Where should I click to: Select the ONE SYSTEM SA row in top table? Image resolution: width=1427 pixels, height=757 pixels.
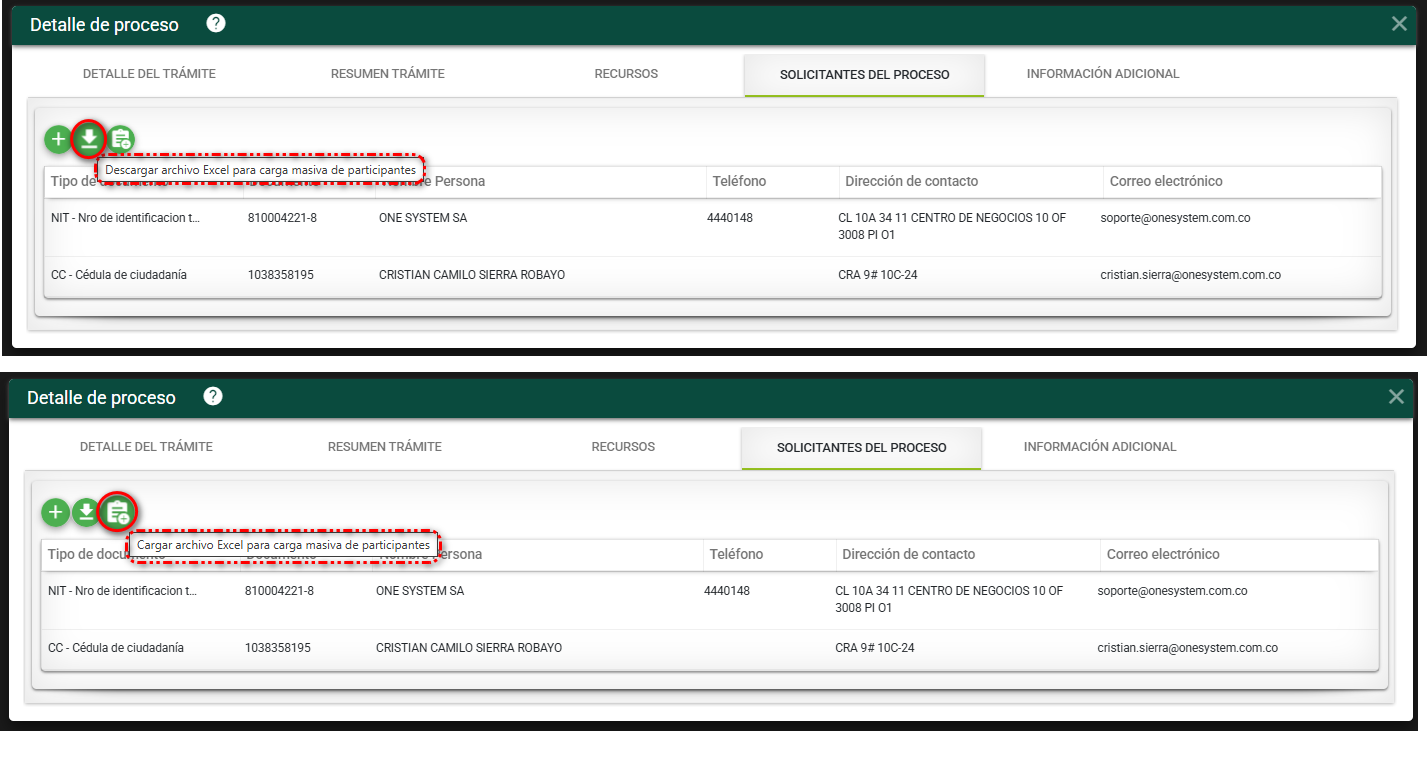(423, 217)
